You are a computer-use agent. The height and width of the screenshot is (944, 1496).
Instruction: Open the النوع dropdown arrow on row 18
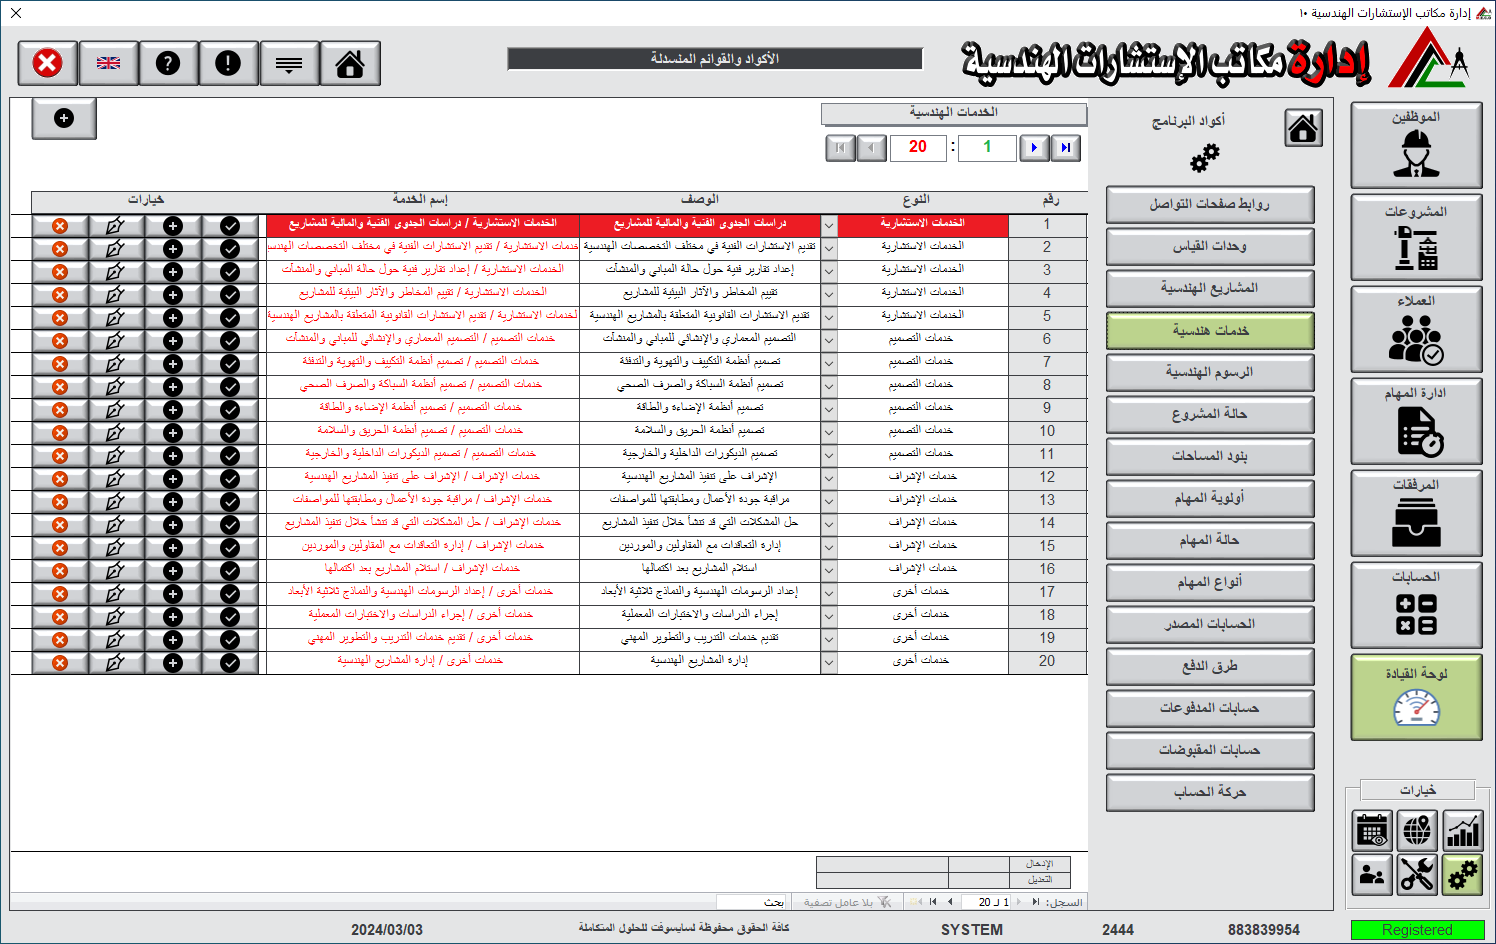[829, 617]
